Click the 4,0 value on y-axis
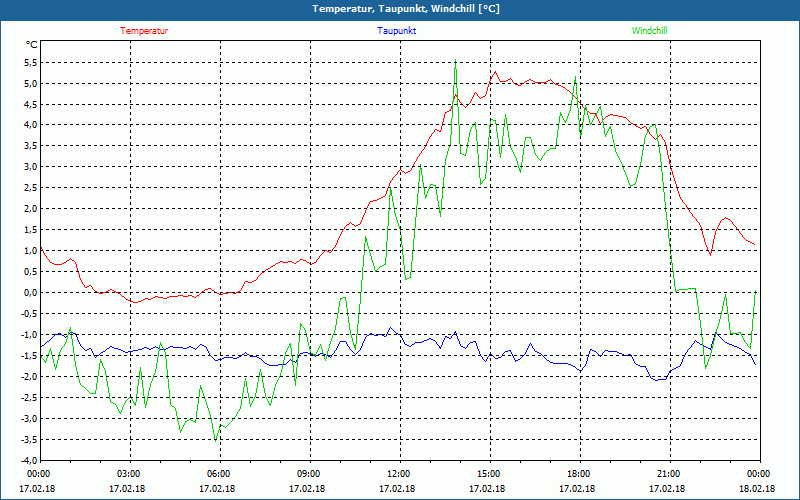 tap(31, 125)
